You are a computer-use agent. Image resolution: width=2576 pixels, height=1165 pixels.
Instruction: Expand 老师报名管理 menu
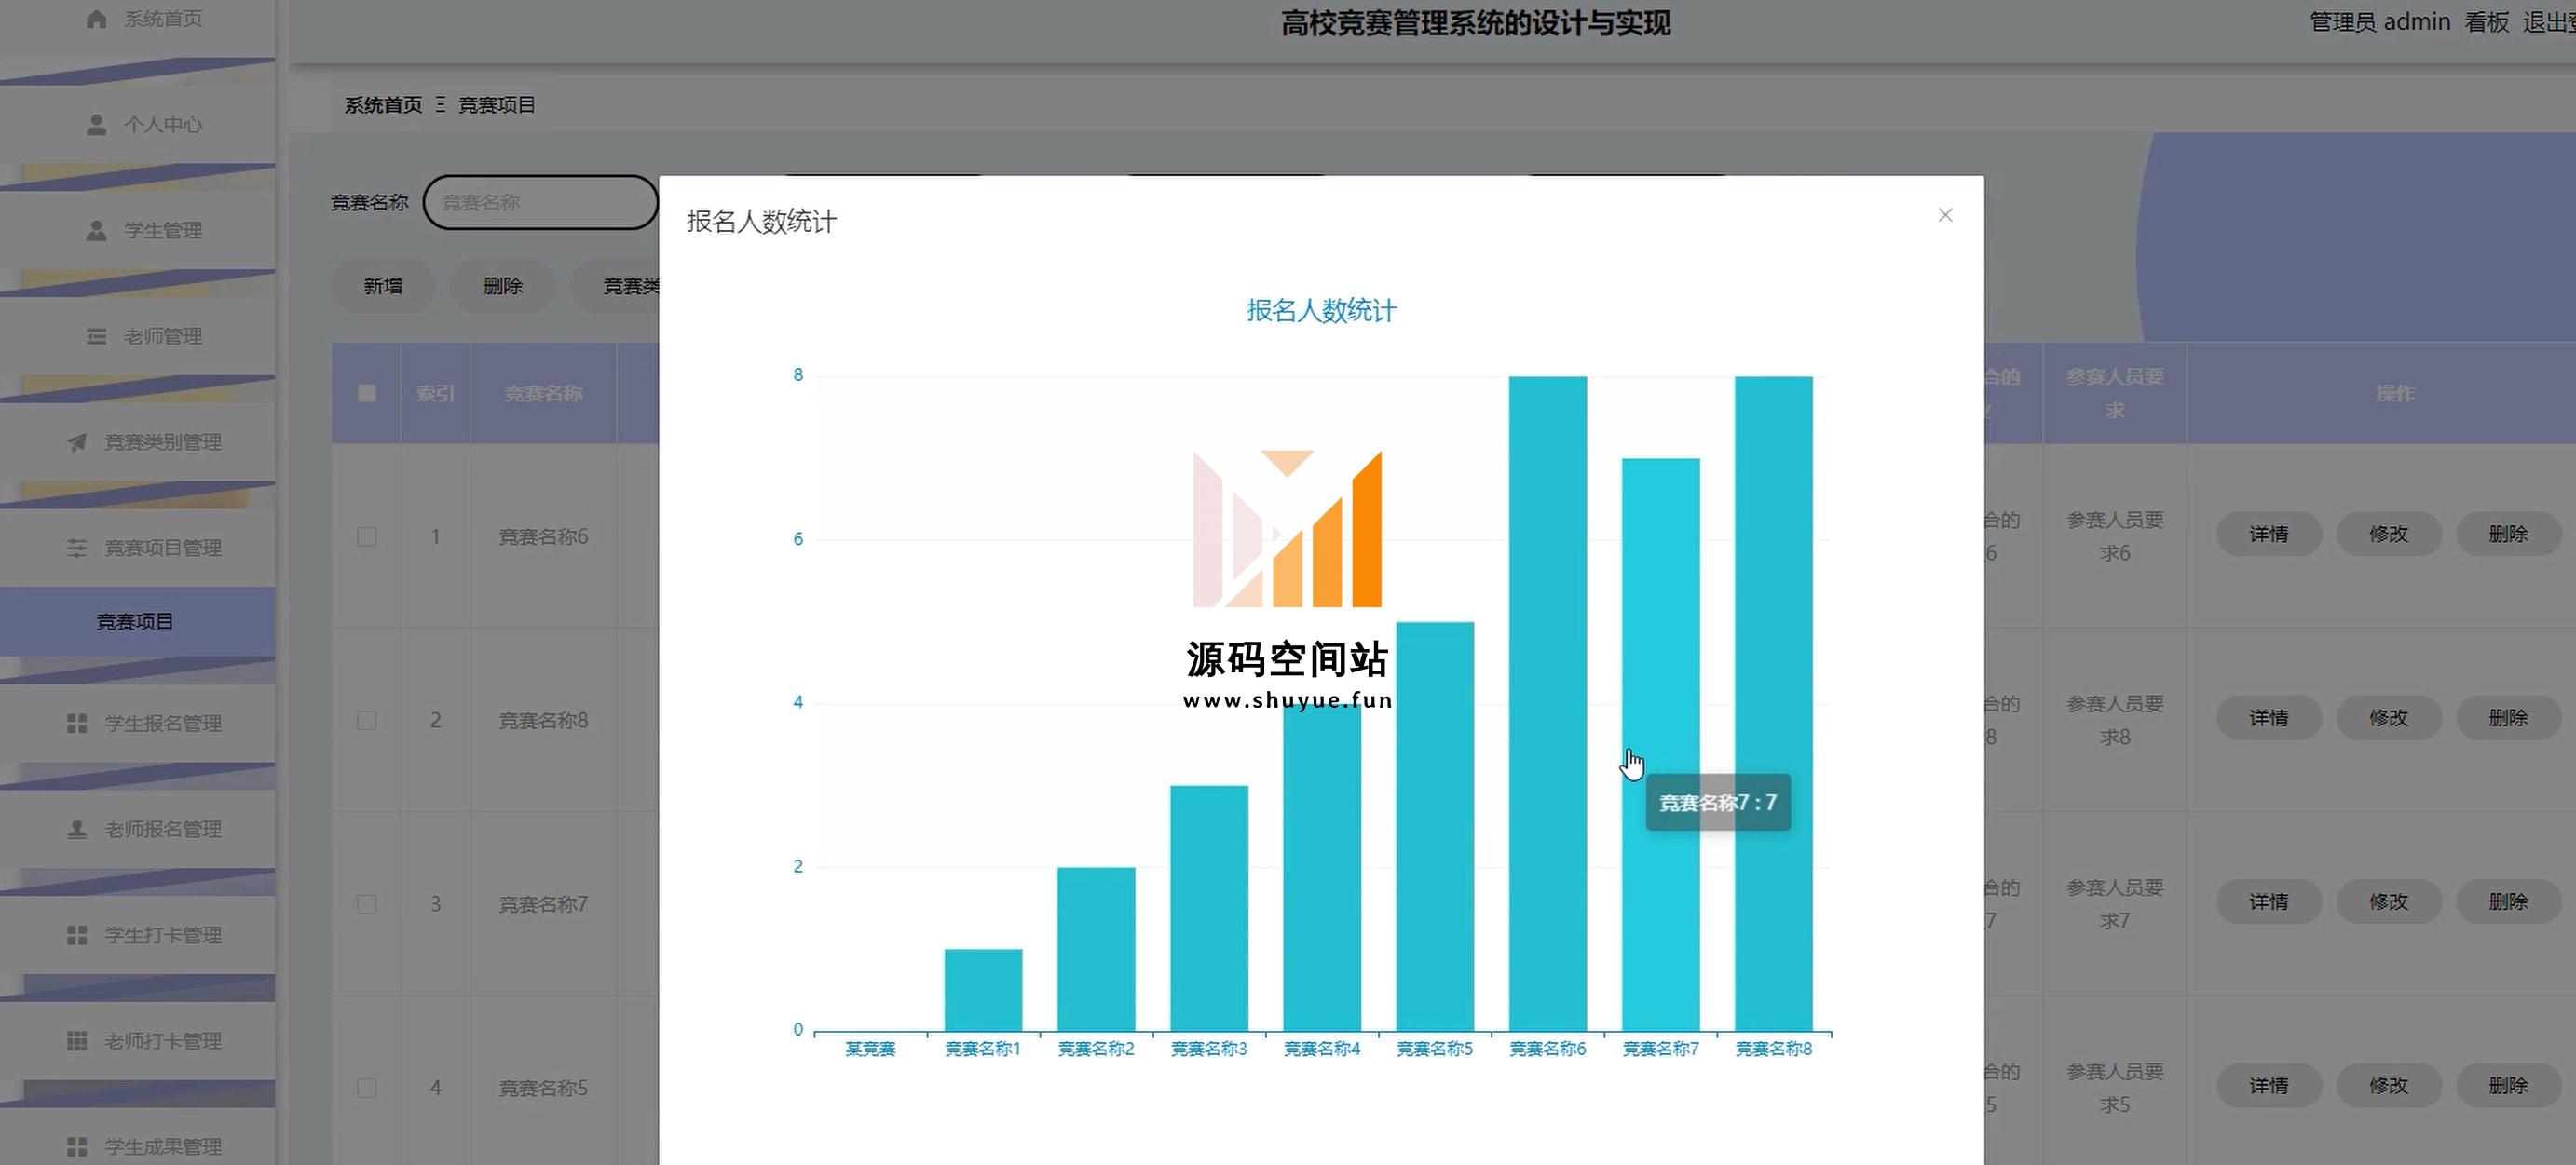[x=138, y=829]
